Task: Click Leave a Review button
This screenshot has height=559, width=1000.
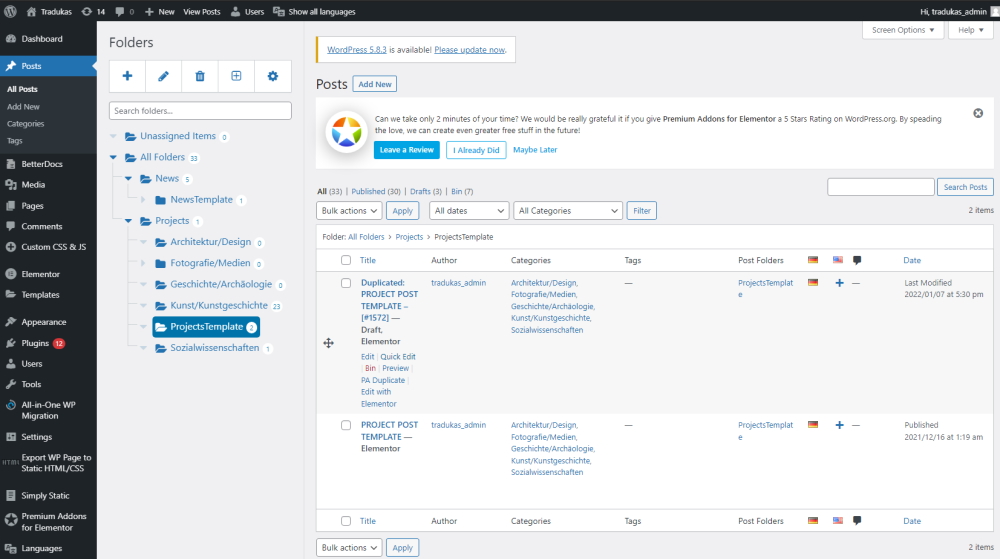Action: (406, 150)
